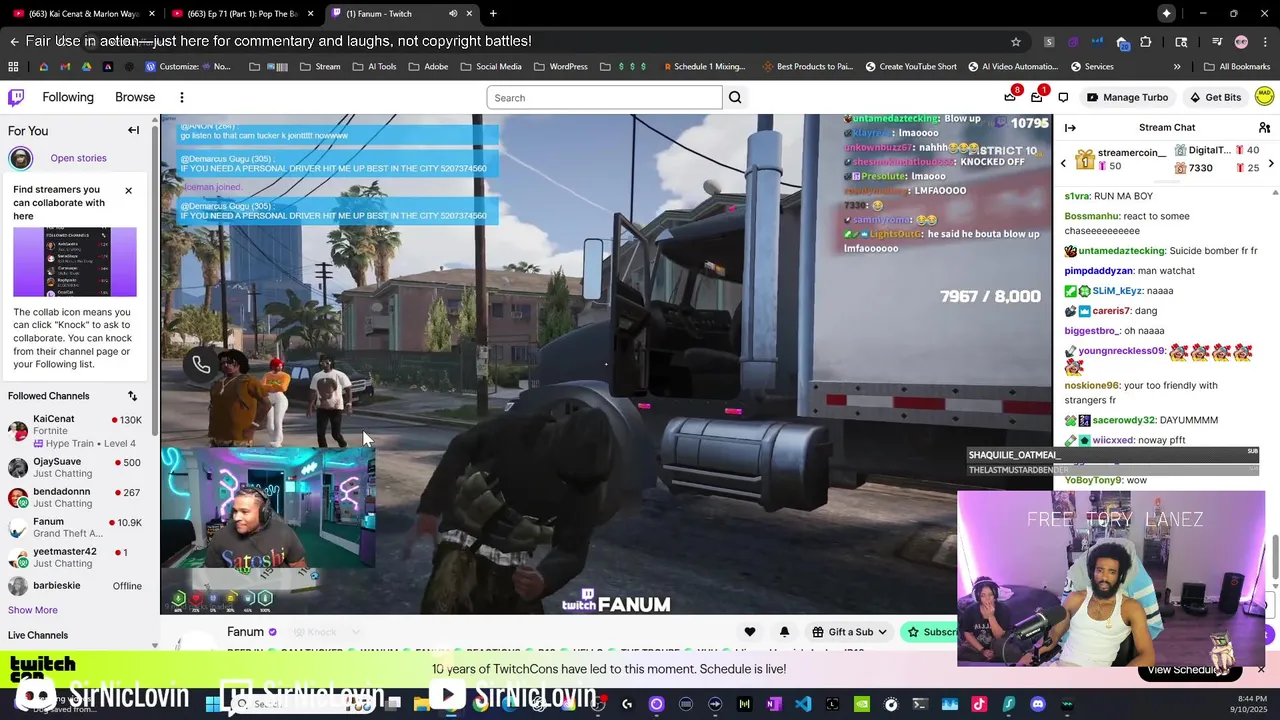Open bendadonnn channel from sidebar

coord(77,498)
